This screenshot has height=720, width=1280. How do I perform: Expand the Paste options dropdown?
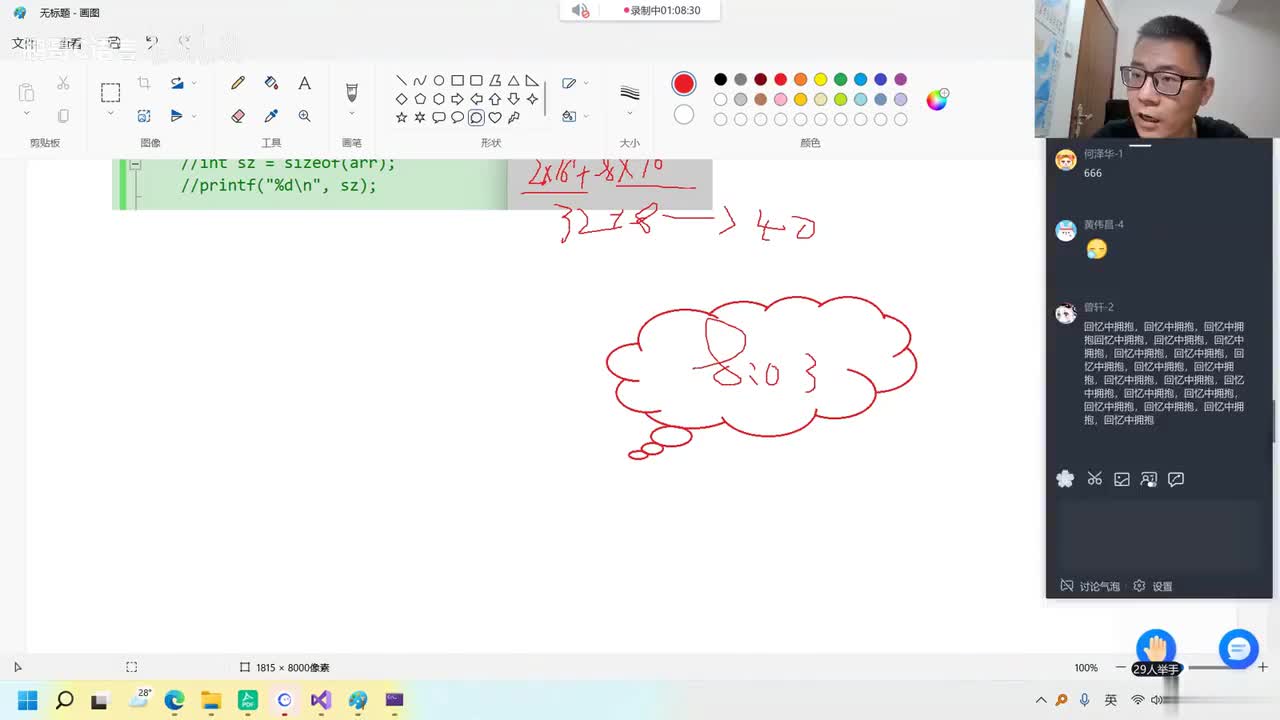click(x=26, y=114)
